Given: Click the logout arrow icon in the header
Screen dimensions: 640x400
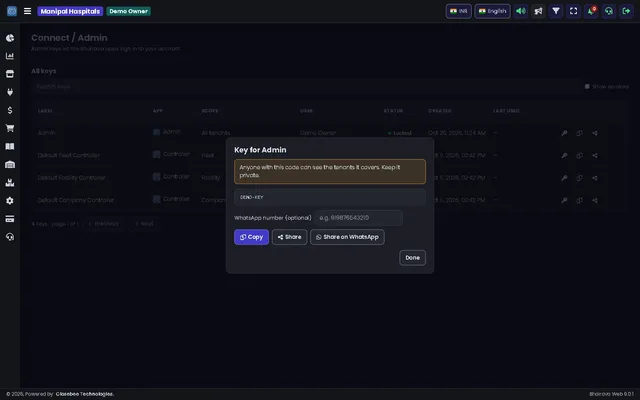Looking at the screenshot, I should (626, 11).
